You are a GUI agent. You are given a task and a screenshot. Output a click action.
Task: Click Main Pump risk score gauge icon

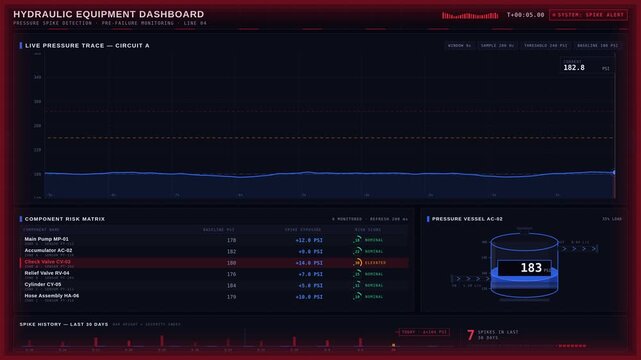(x=358, y=240)
